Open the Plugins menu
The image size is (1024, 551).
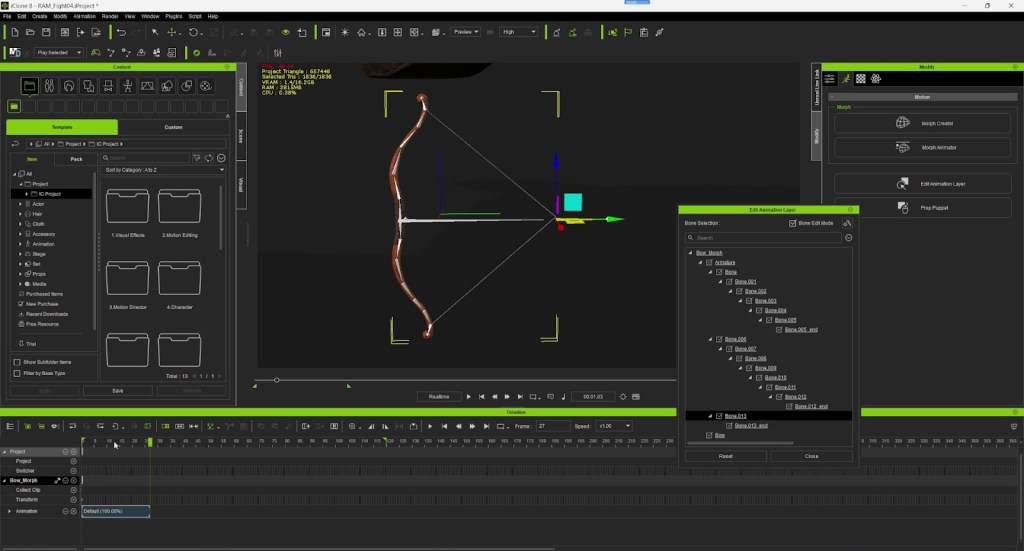coord(174,16)
